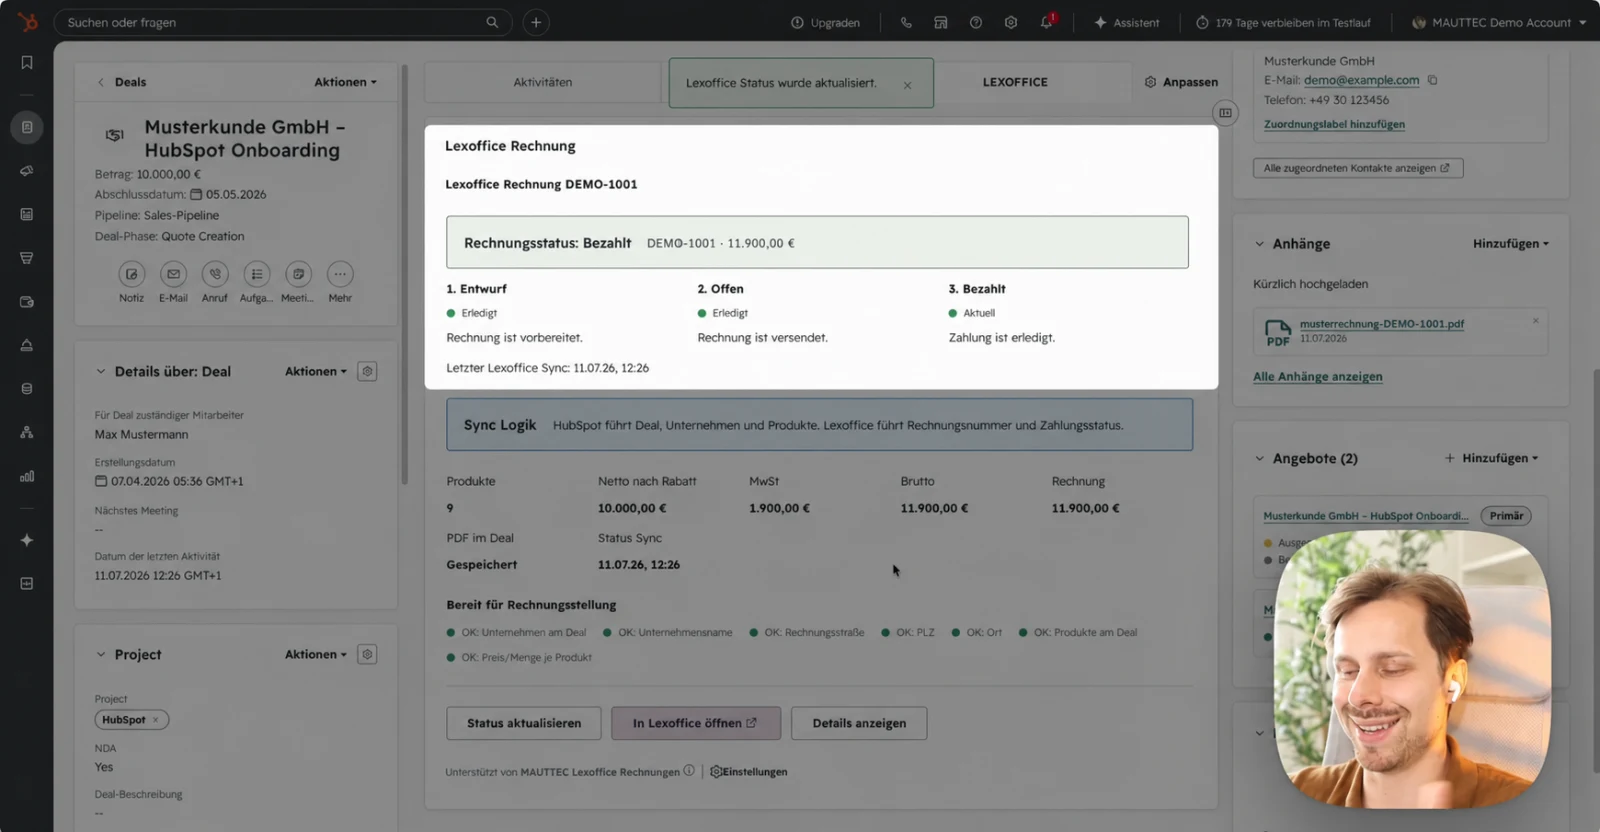
Task: Click the left deal panel scrollbar
Action: (404, 275)
